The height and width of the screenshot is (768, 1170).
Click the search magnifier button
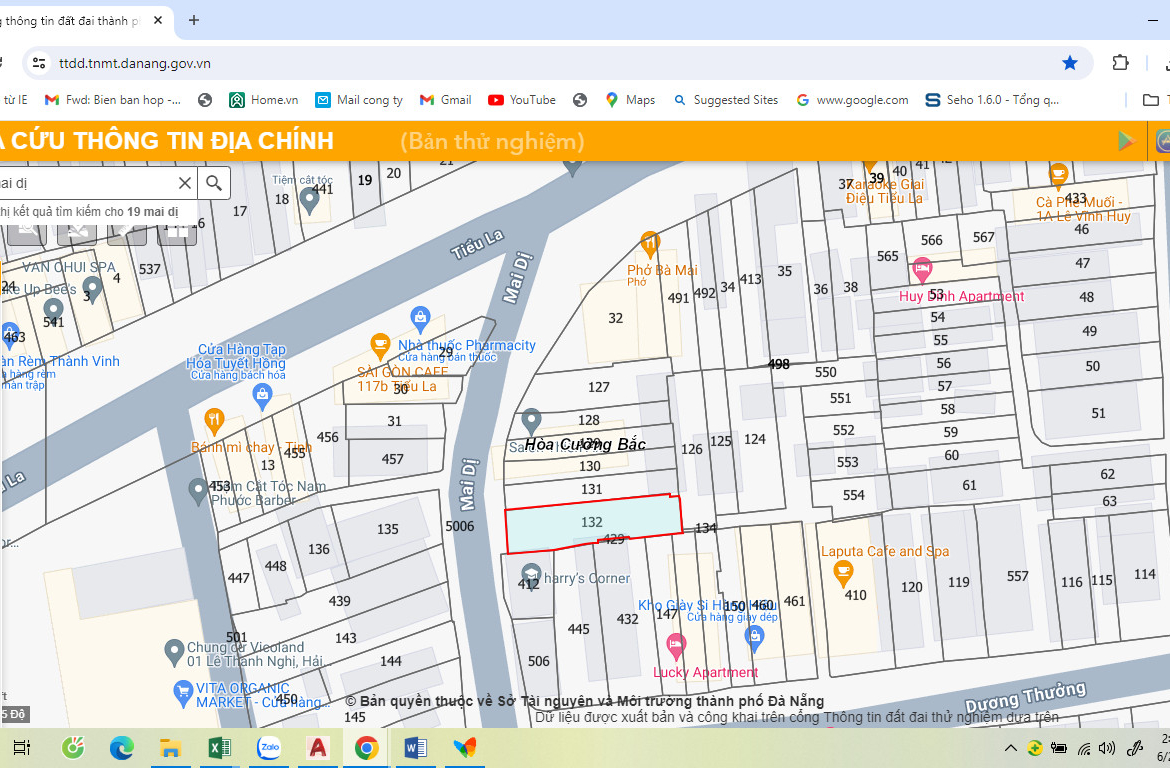(214, 183)
